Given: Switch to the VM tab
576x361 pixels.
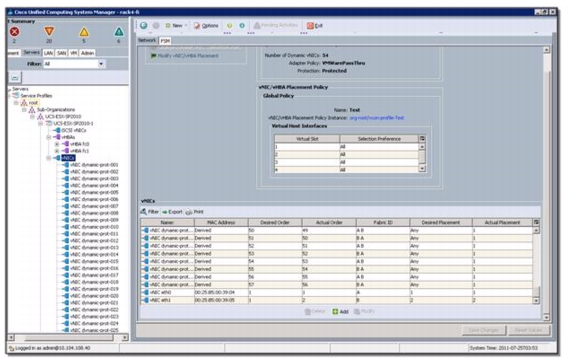Looking at the screenshot, I should [x=73, y=53].
